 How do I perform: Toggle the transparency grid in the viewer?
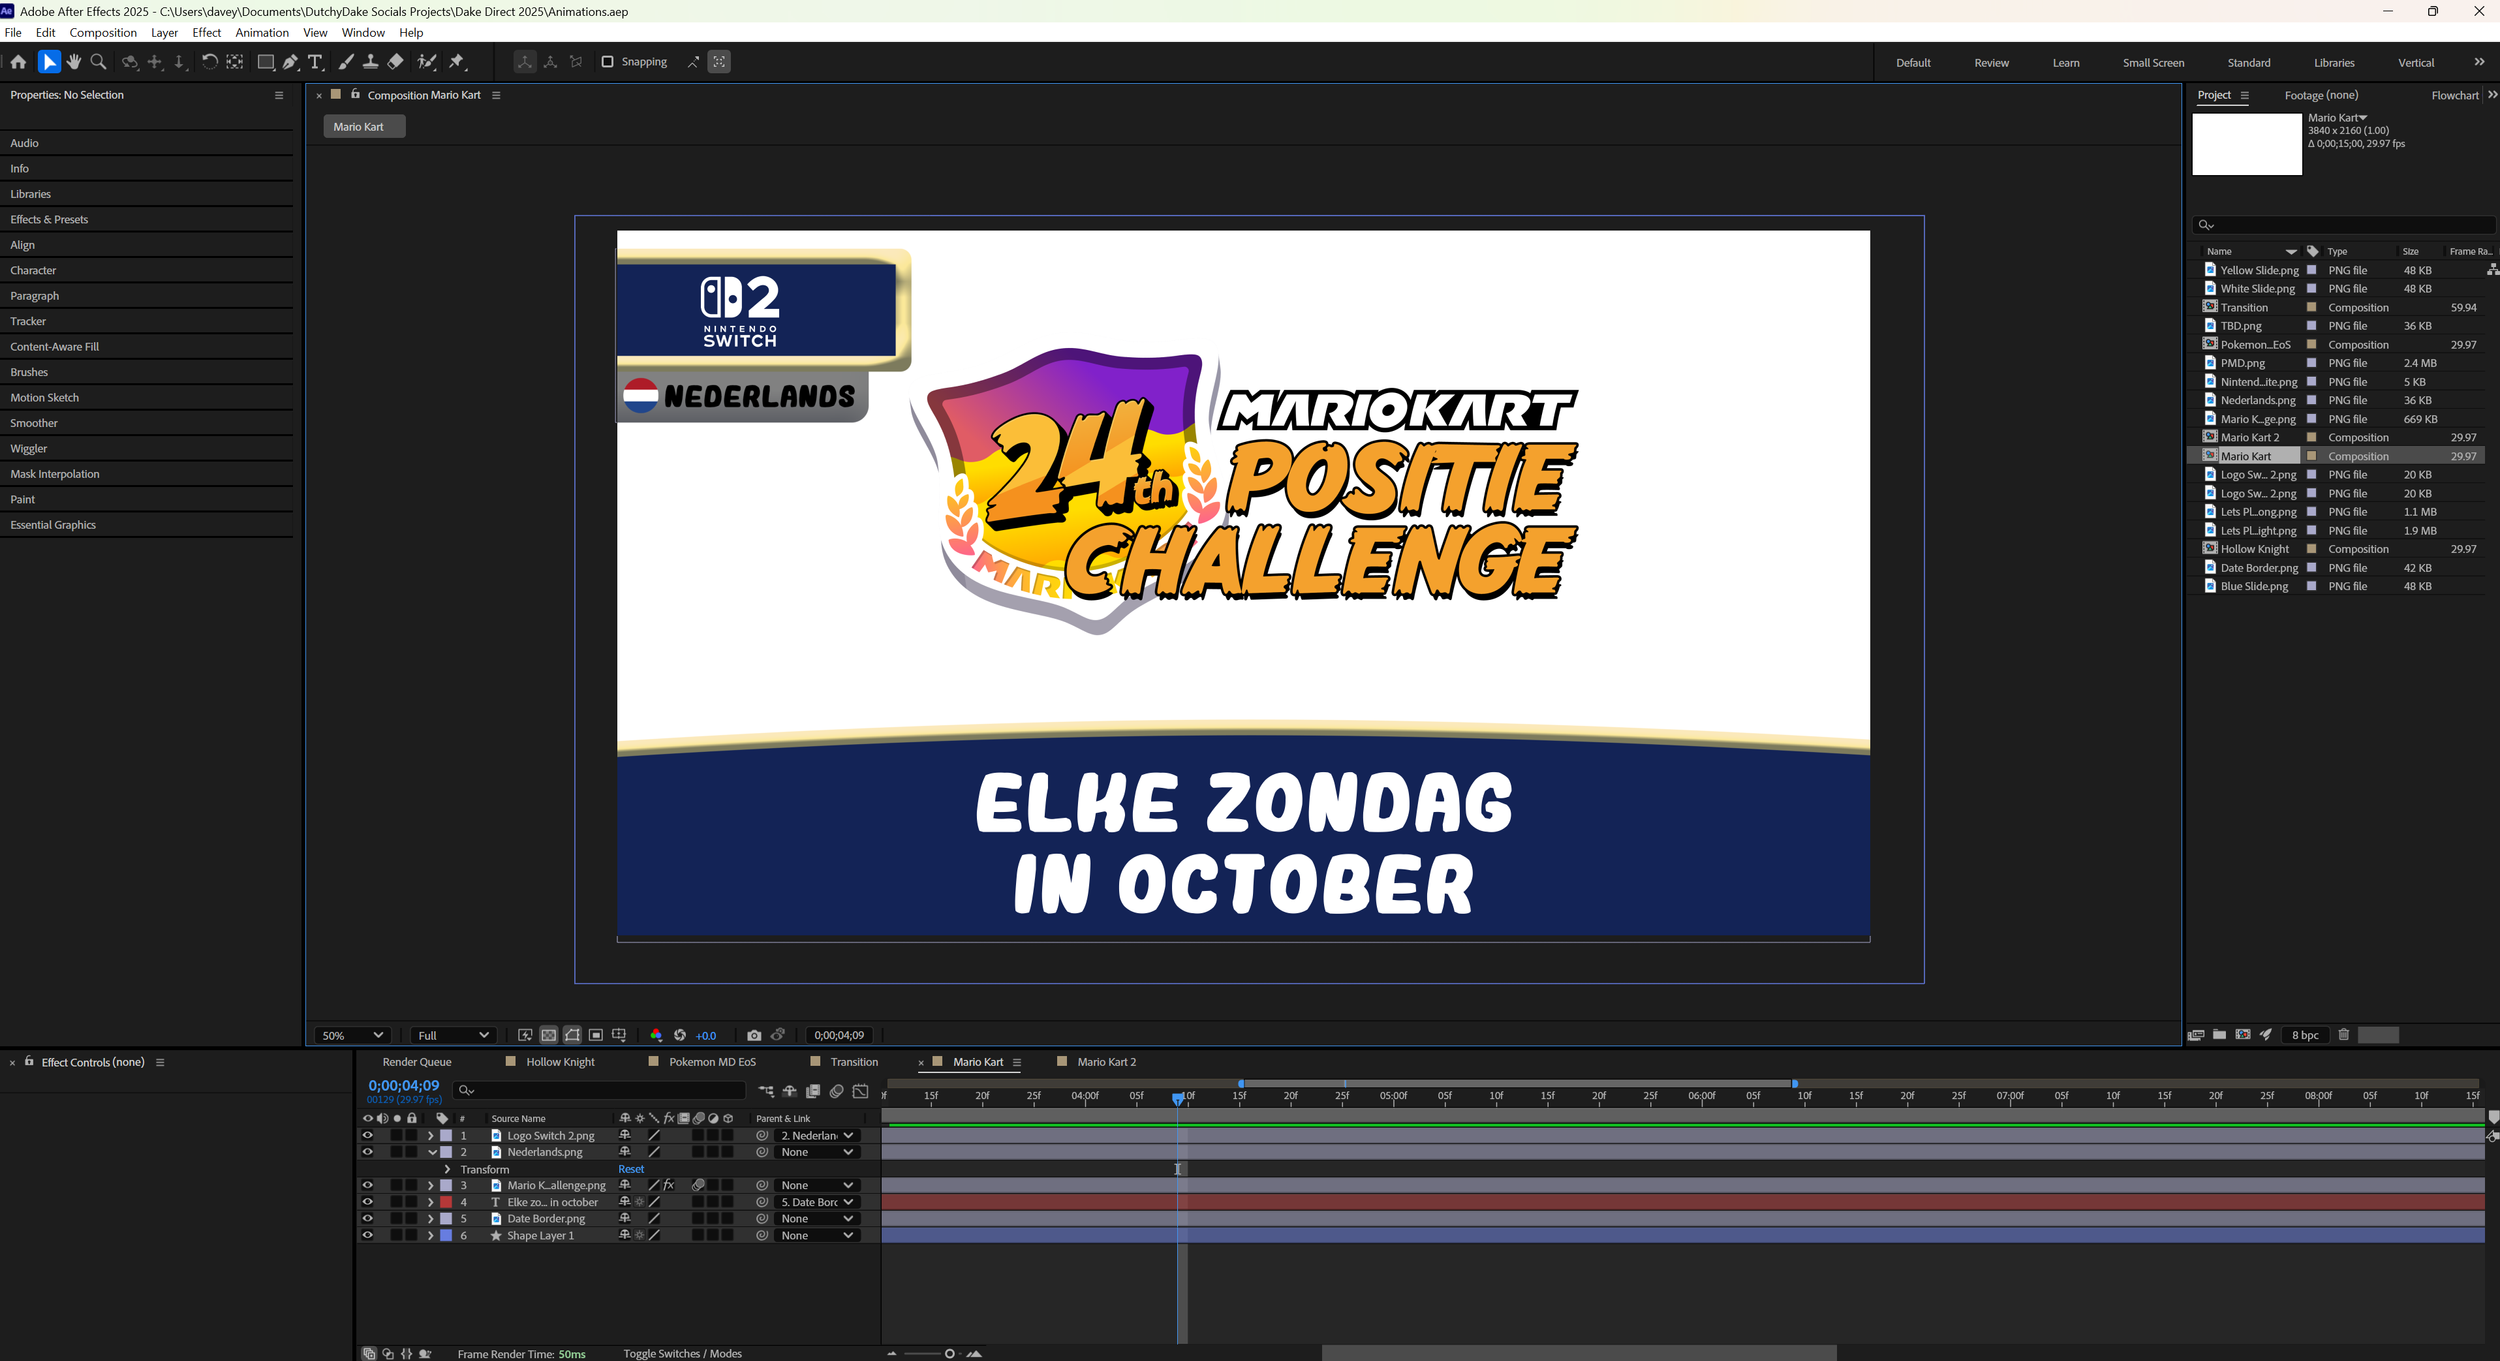click(x=549, y=1035)
